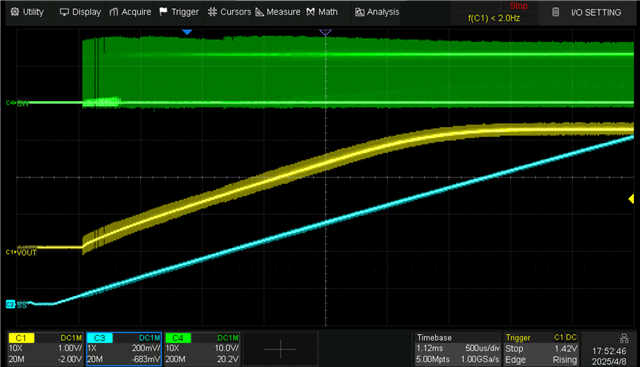Click the Acquire waveform icon
Image resolution: width=640 pixels, height=367 pixels.
(114, 12)
